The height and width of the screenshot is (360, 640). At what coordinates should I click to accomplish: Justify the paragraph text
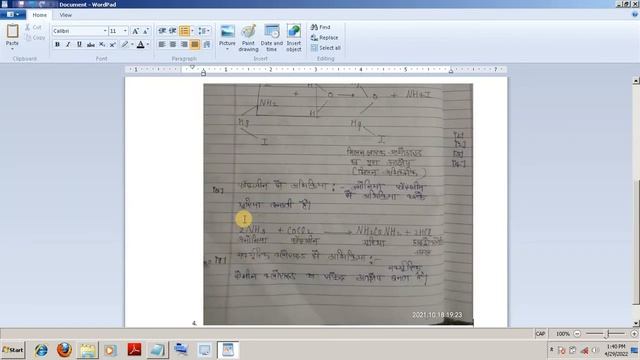click(195, 44)
